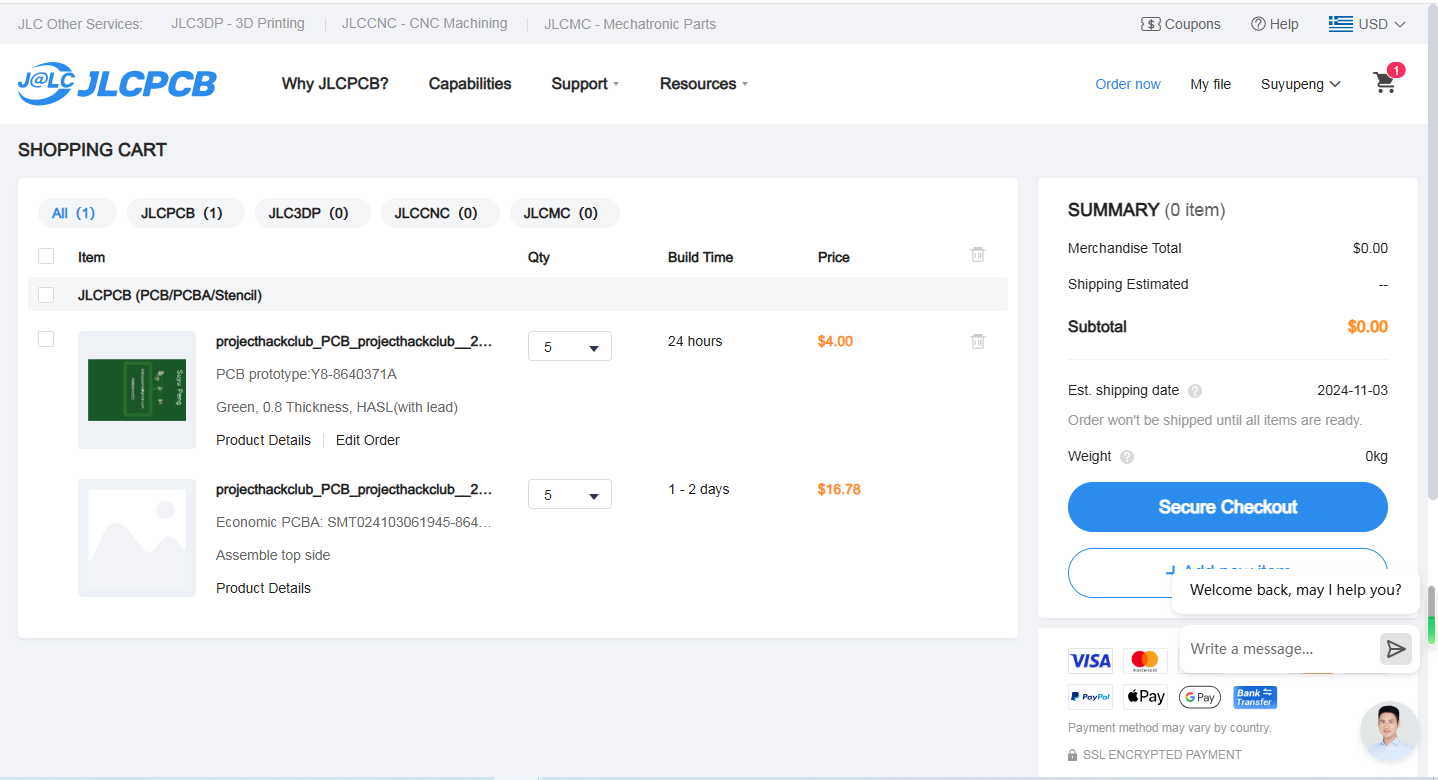Open Why JLCPCB? menu item
The height and width of the screenshot is (780, 1438).
point(335,84)
